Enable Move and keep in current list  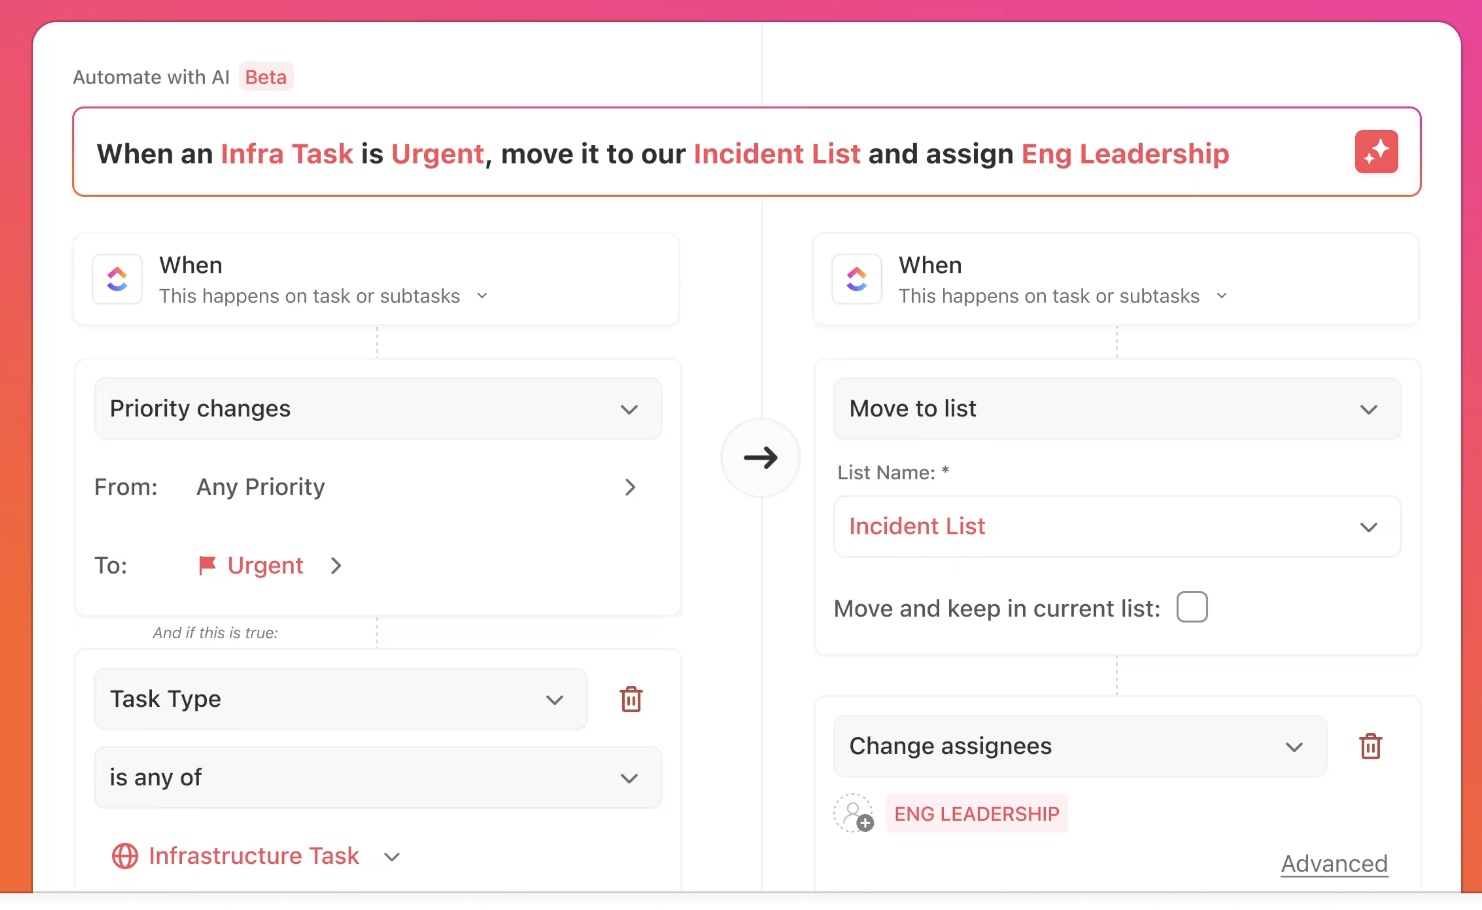pyautogui.click(x=1192, y=607)
